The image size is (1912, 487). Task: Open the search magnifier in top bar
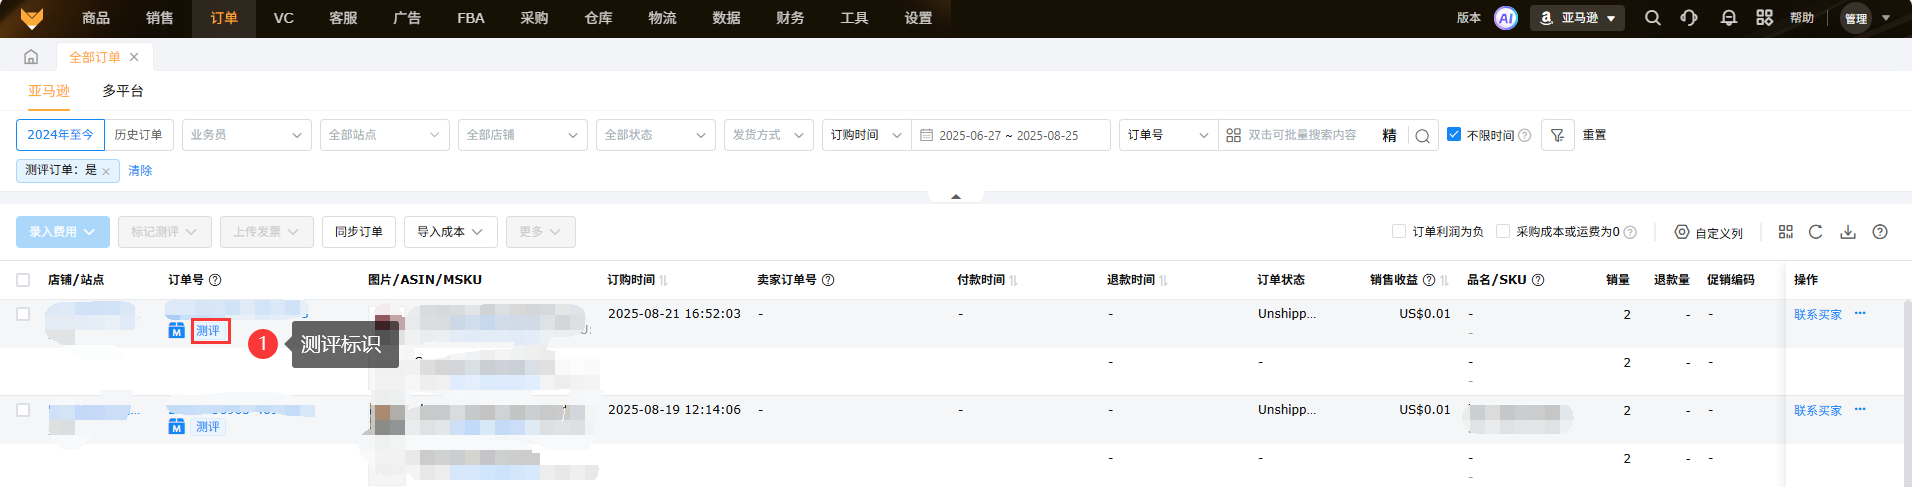1653,18
